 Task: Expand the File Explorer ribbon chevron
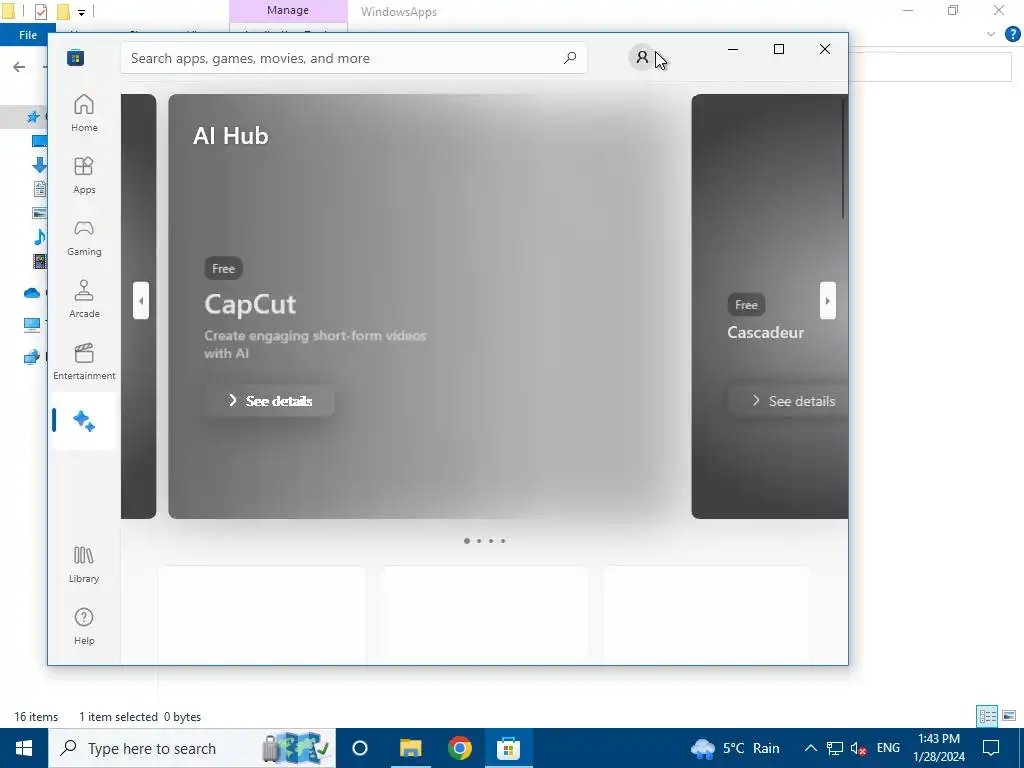[991, 34]
